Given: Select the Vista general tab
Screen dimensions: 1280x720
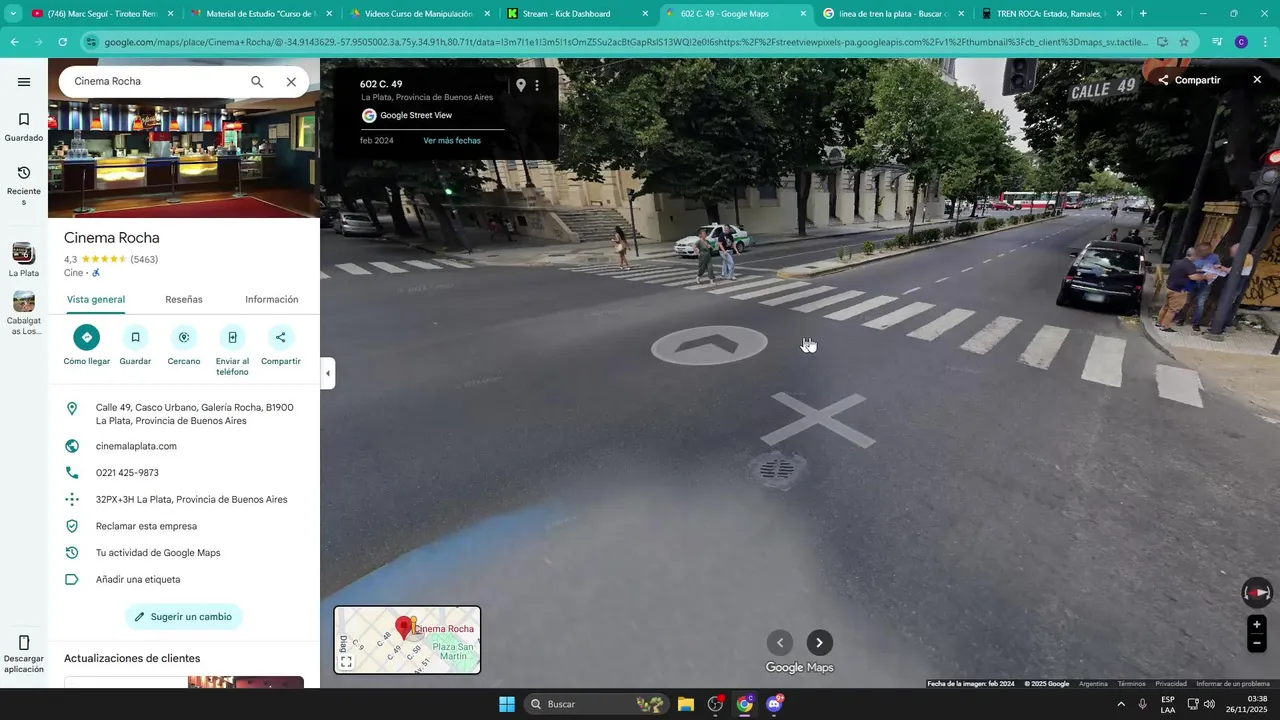Looking at the screenshot, I should (x=96, y=299).
